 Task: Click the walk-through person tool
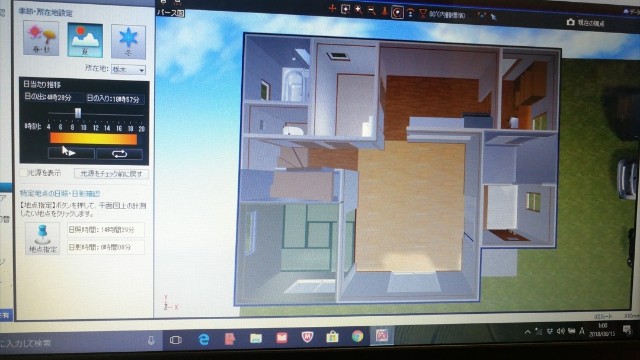384,11
